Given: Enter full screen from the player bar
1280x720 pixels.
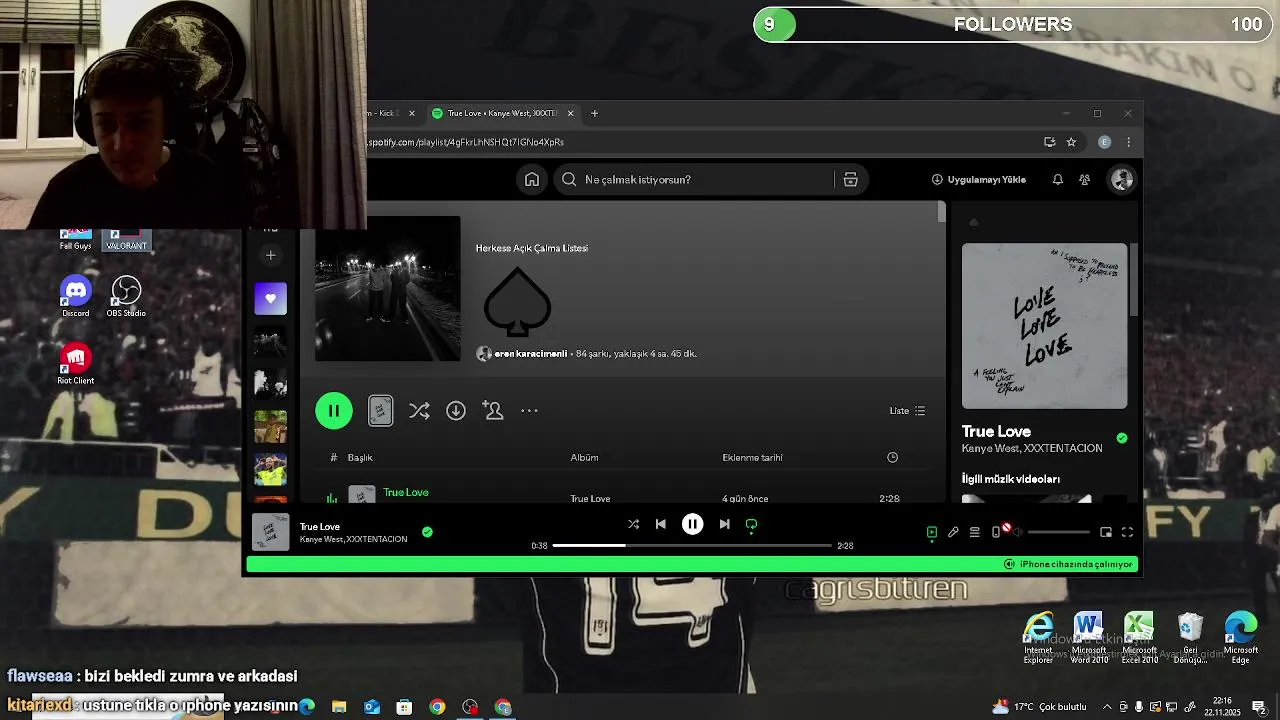Looking at the screenshot, I should (1127, 532).
